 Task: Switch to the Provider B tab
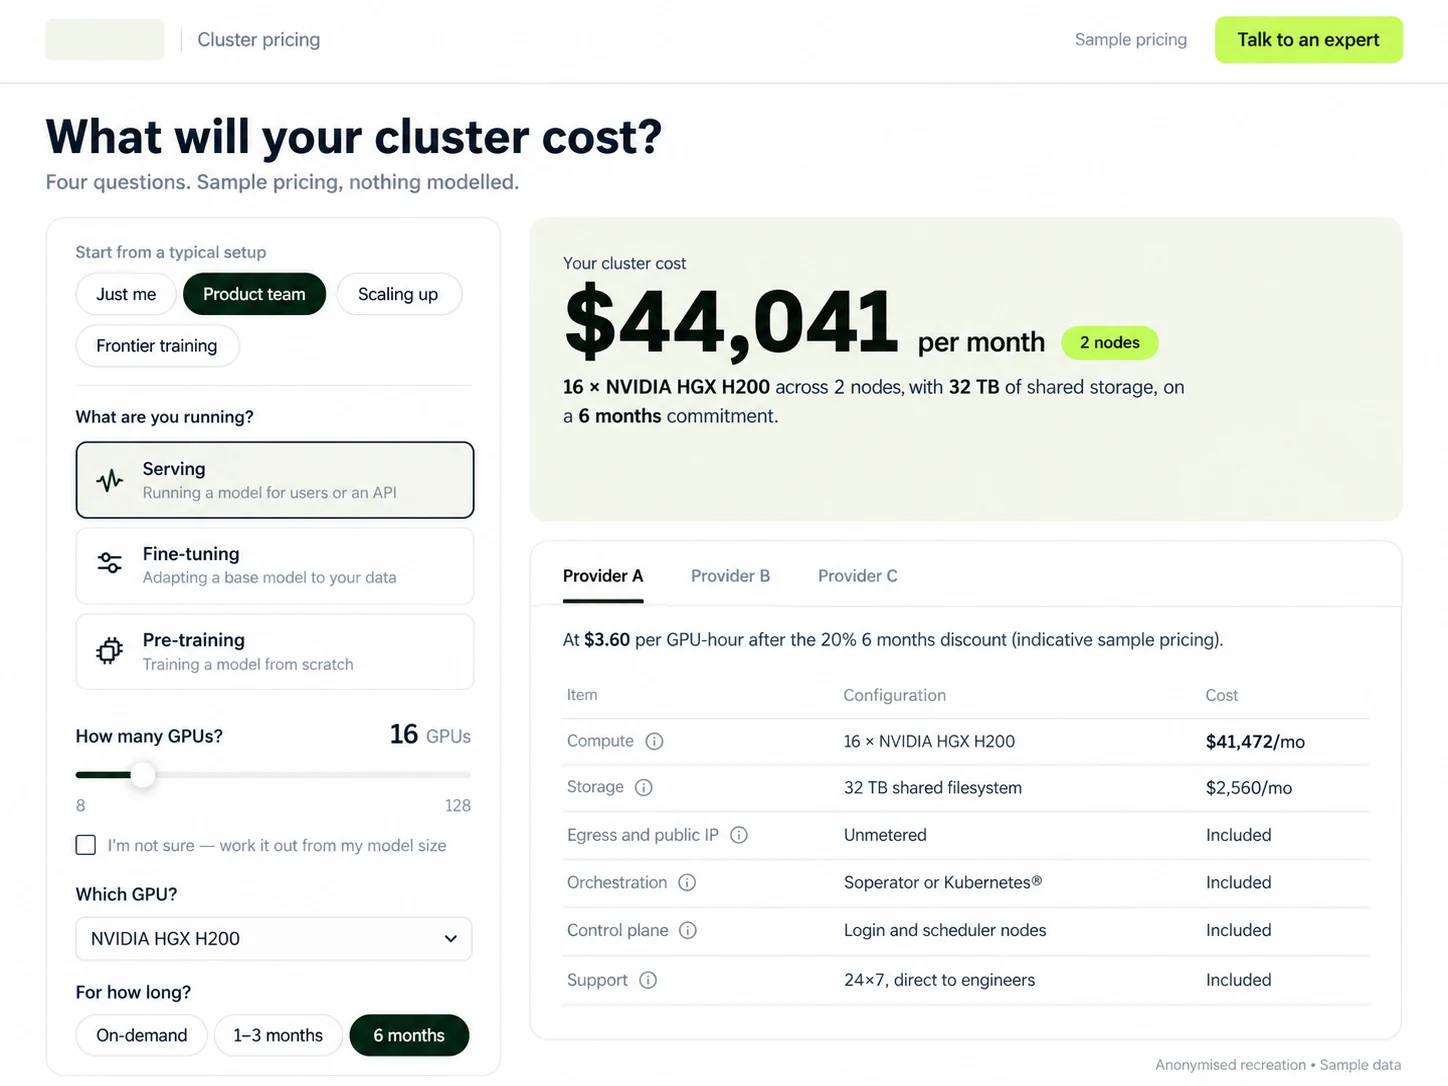[730, 576]
